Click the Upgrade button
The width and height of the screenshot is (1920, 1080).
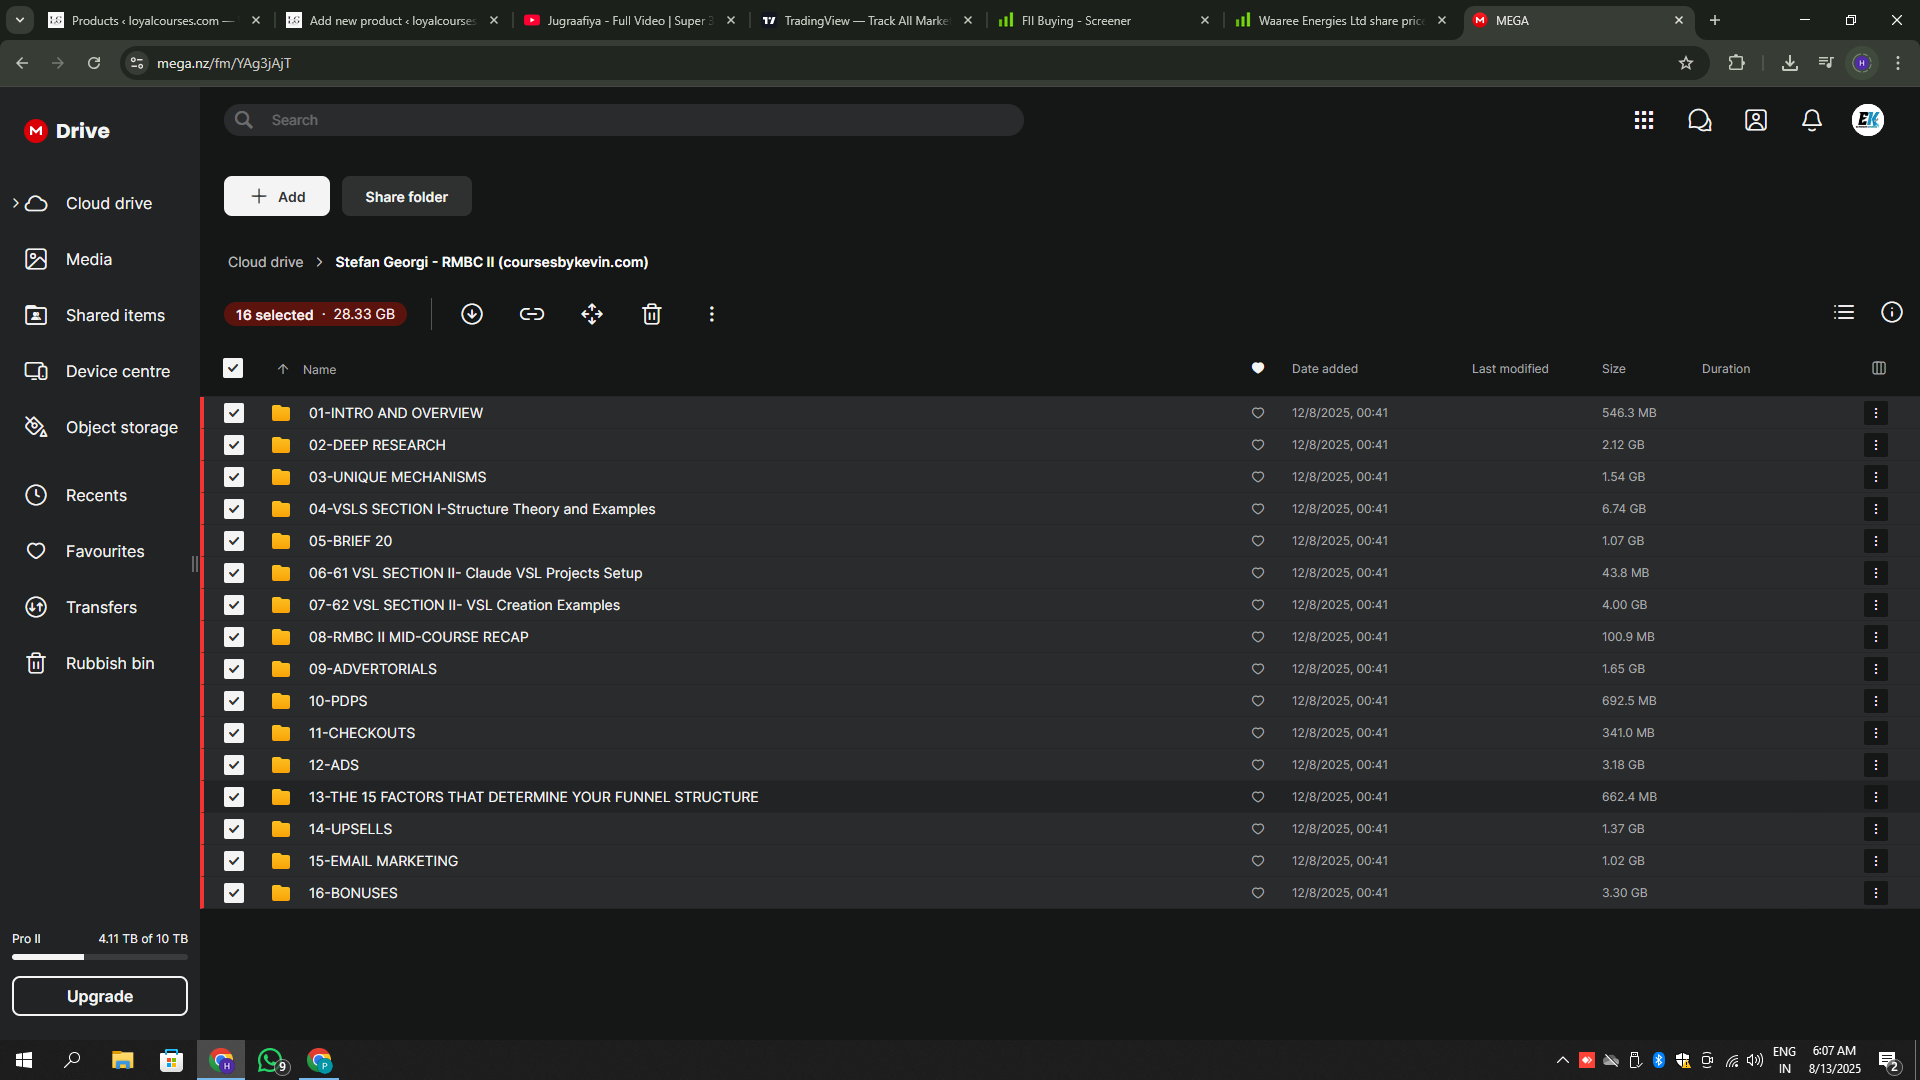coord(100,996)
